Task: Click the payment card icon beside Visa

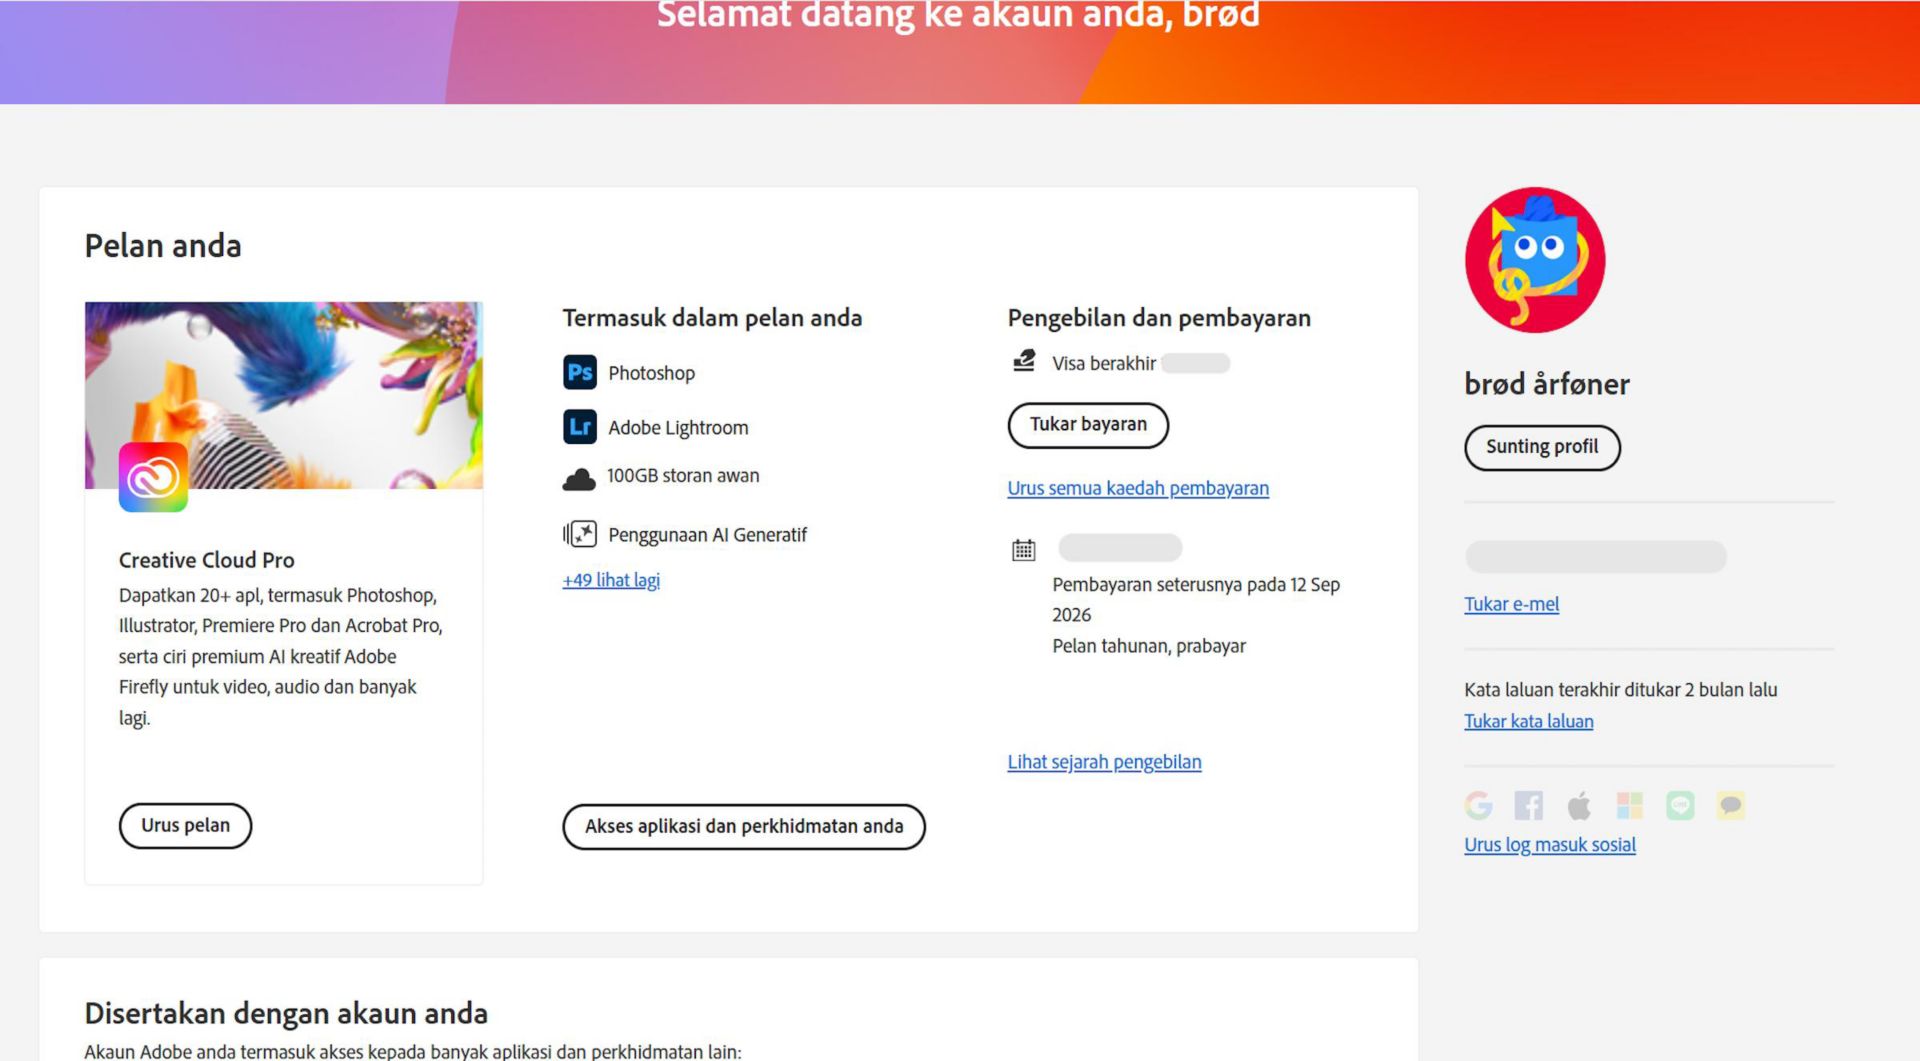Action: coord(1023,362)
